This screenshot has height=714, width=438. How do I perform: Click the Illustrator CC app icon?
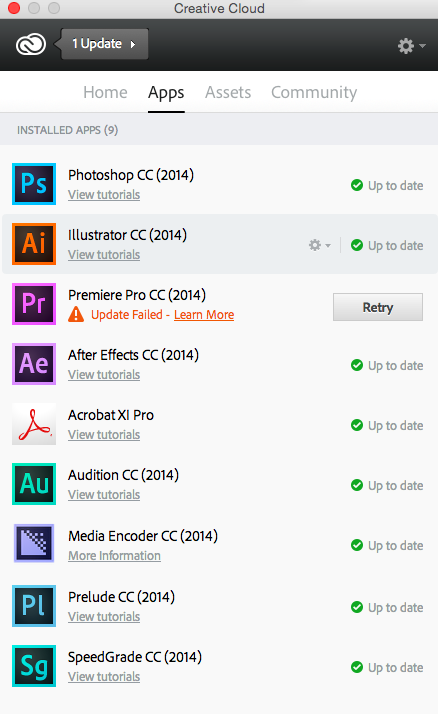coord(34,244)
